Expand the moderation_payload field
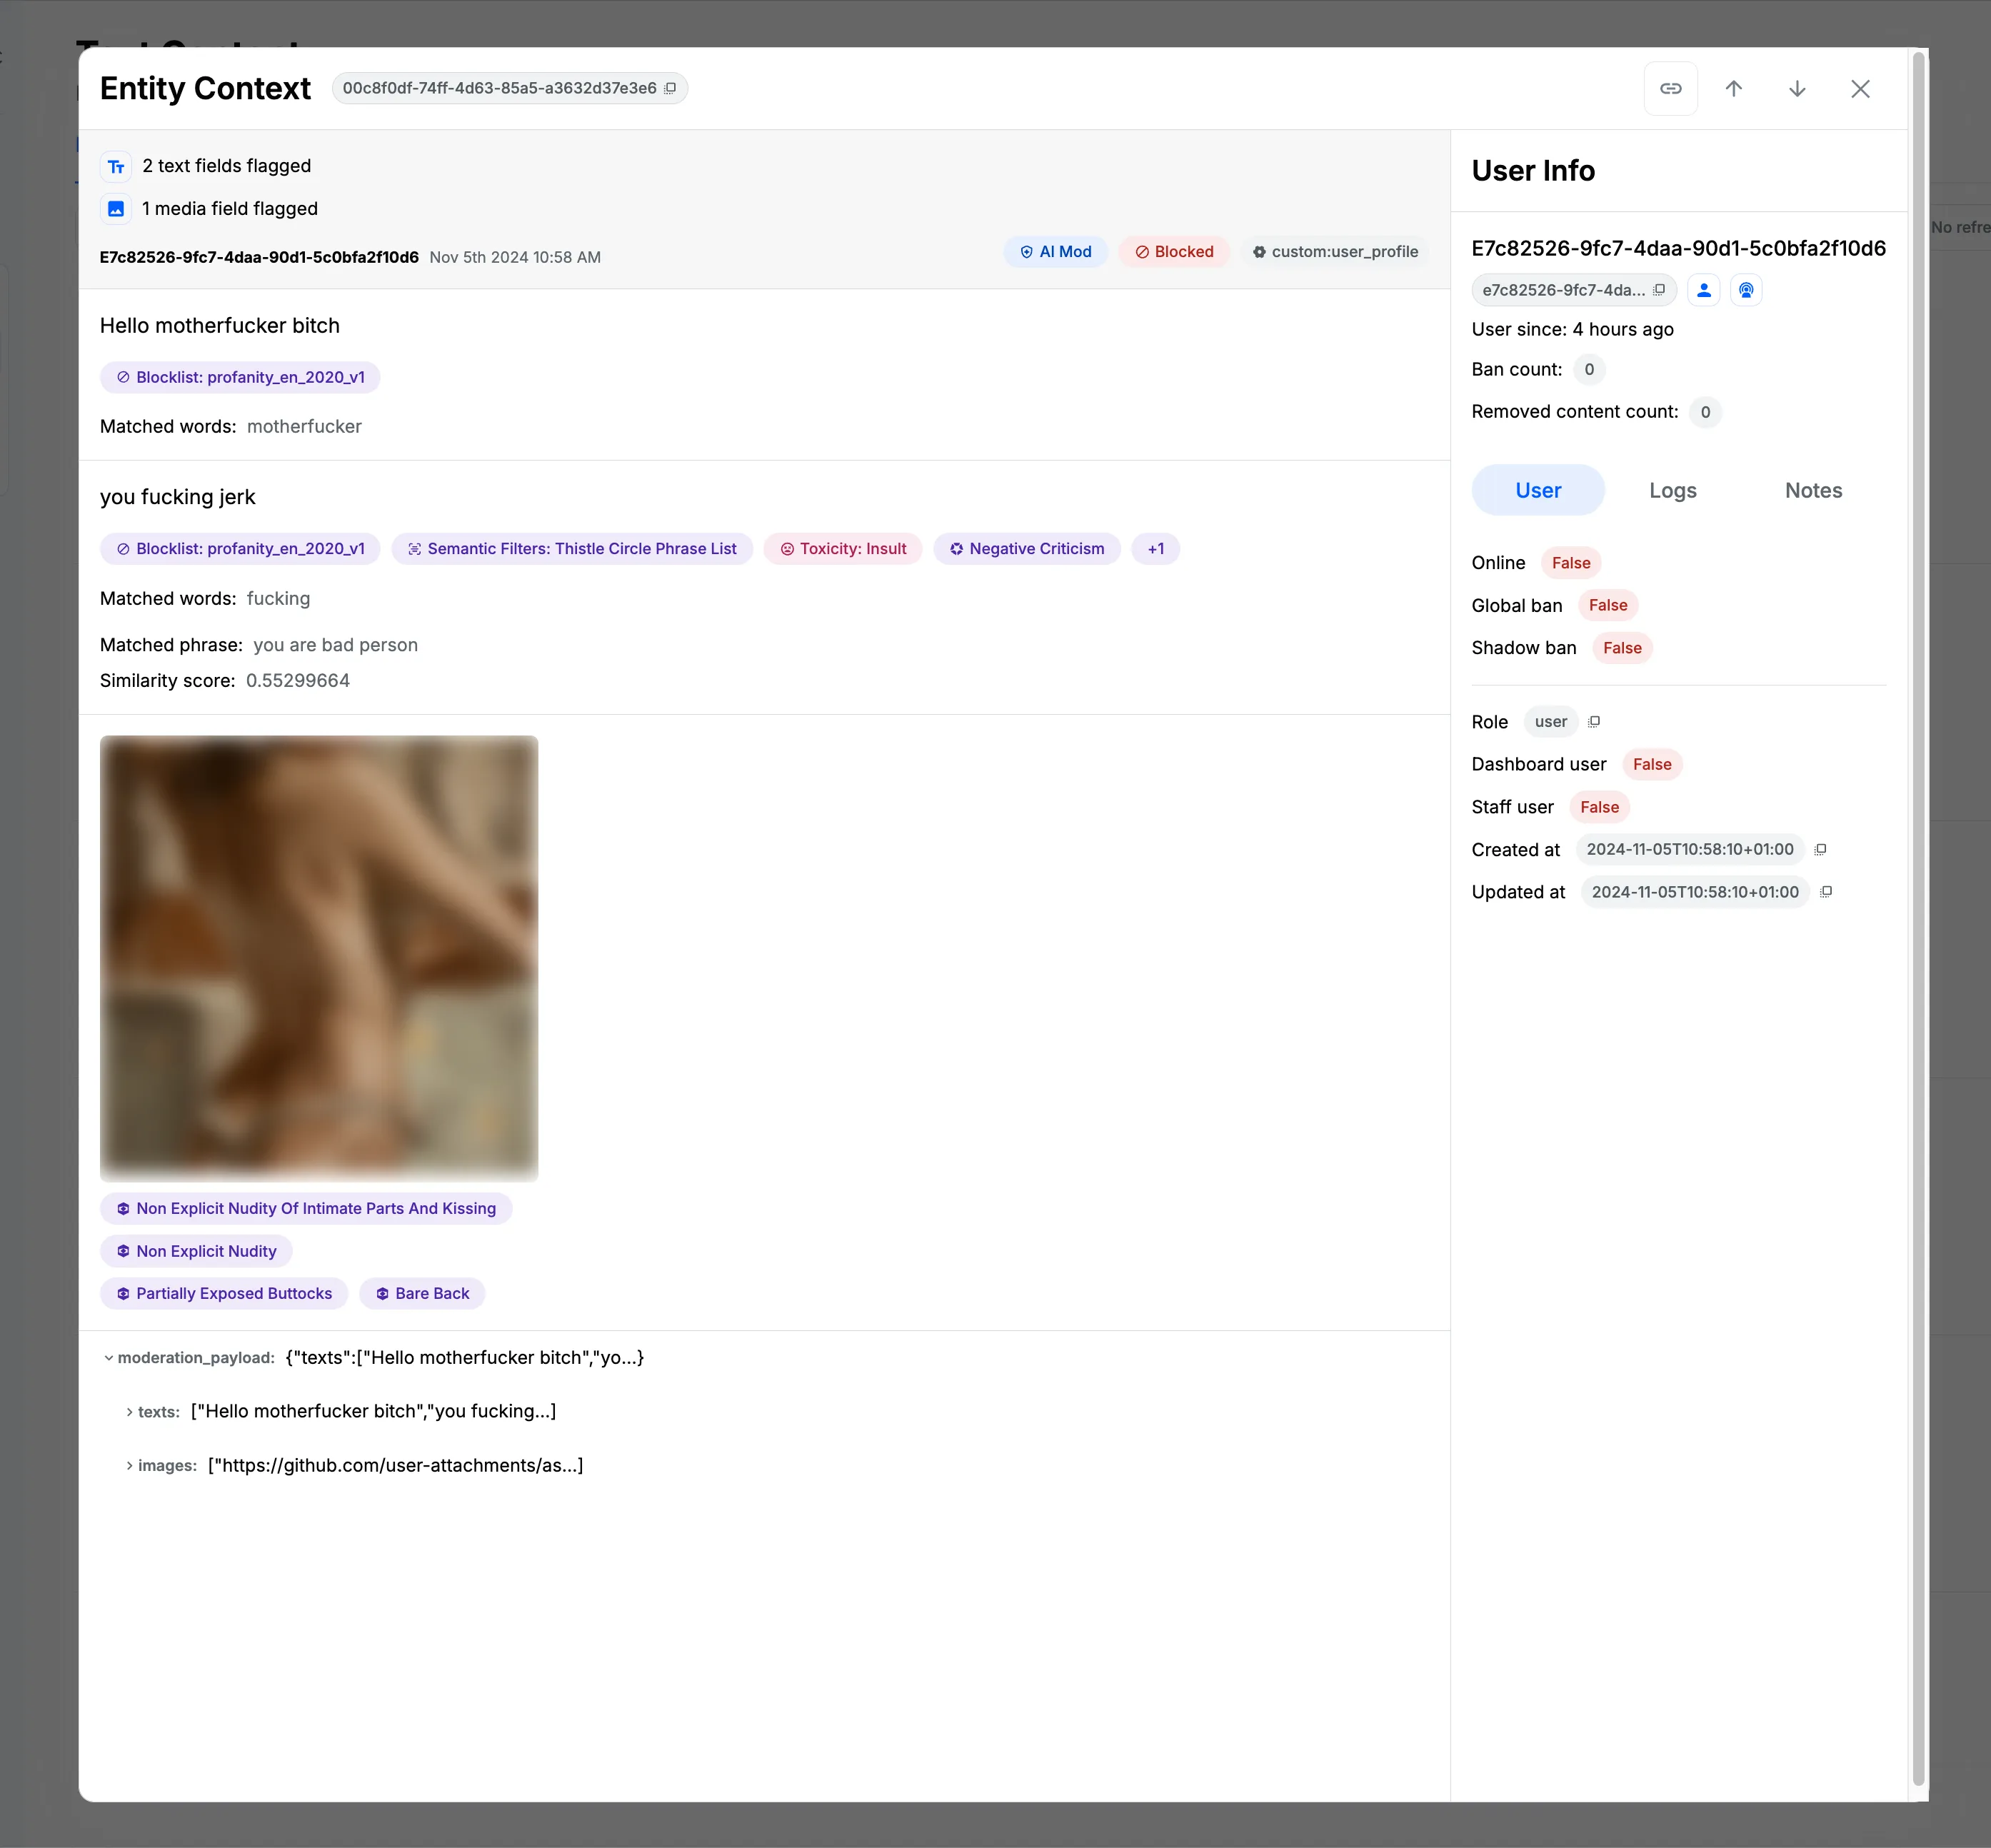This screenshot has width=1991, height=1848. pyautogui.click(x=108, y=1358)
